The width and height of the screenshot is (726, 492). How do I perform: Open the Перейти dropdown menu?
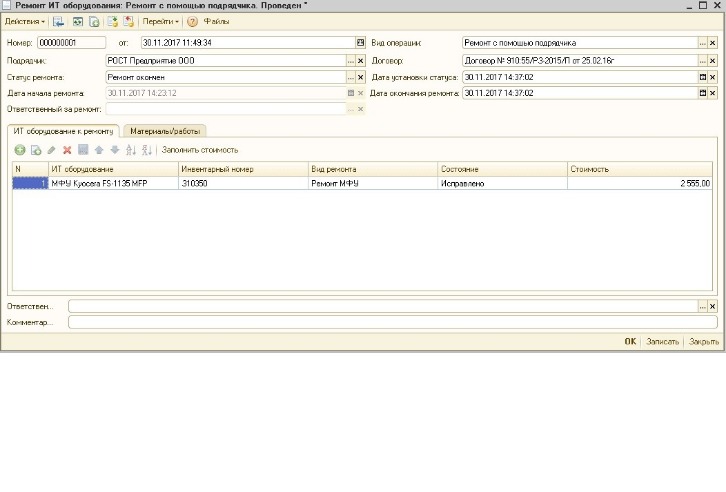[x=160, y=21]
